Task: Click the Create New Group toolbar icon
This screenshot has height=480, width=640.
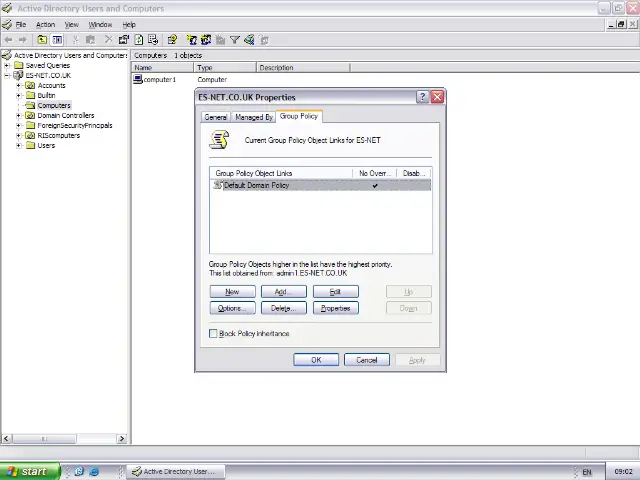Action: (206, 40)
